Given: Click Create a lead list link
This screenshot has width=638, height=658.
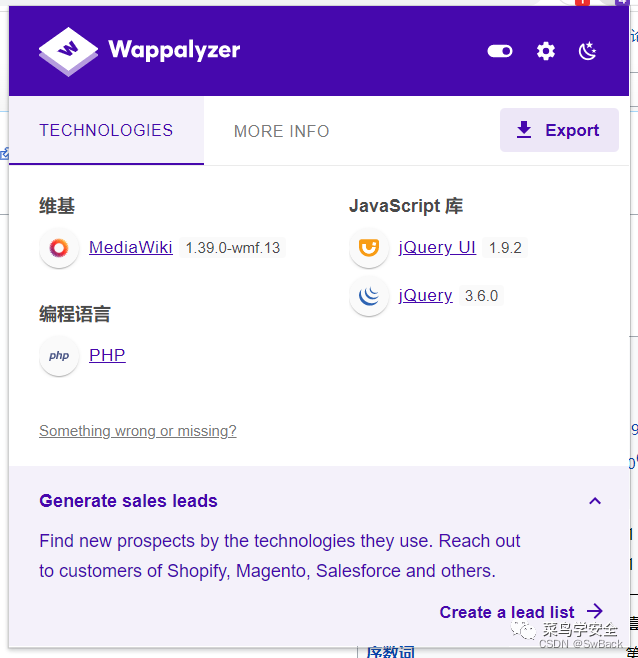Looking at the screenshot, I should 521,612.
